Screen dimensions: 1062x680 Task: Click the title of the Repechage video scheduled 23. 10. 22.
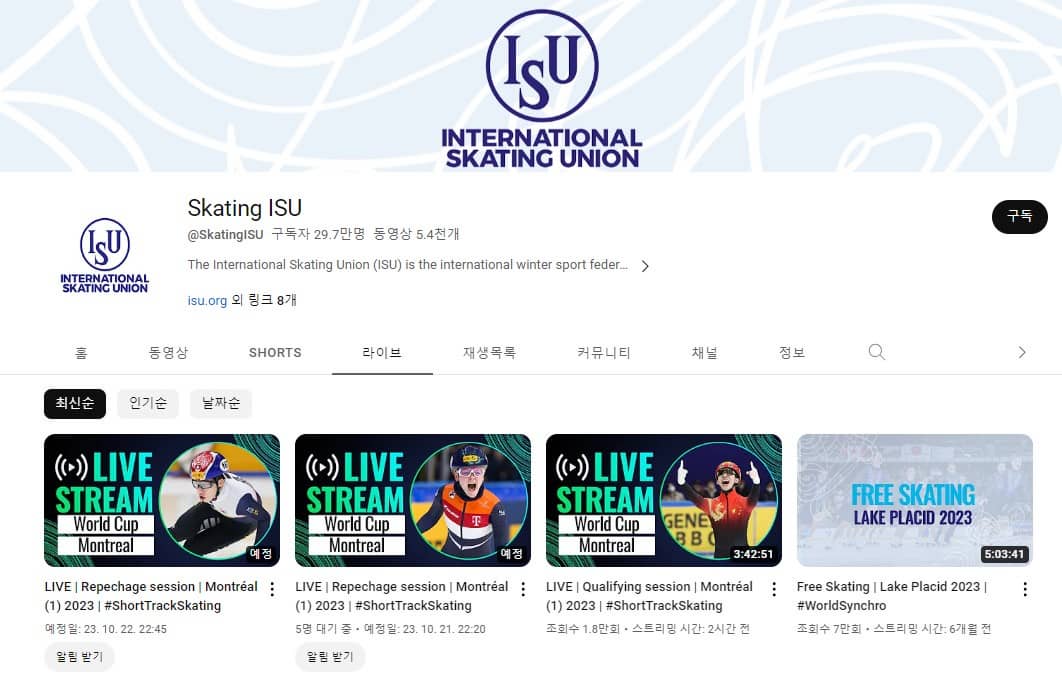click(151, 596)
